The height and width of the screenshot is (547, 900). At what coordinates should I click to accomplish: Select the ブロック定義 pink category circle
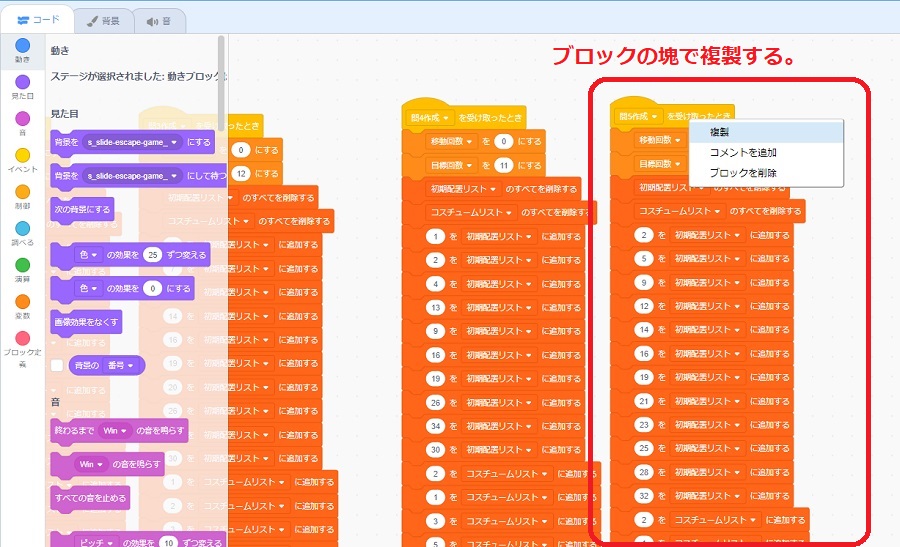(22, 339)
